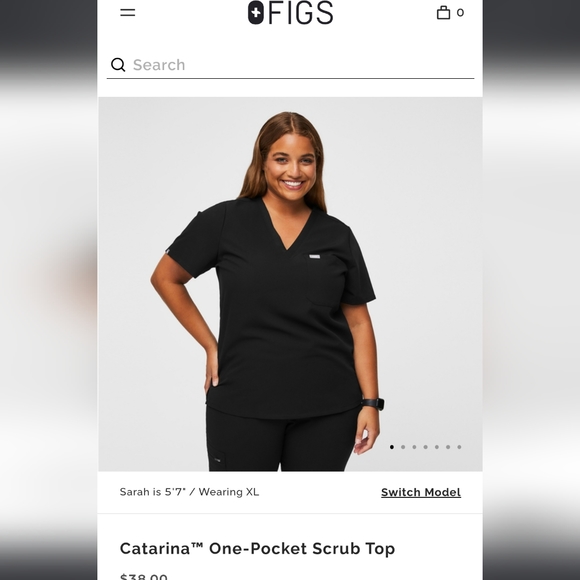Select the second carousel dot

pos(403,447)
